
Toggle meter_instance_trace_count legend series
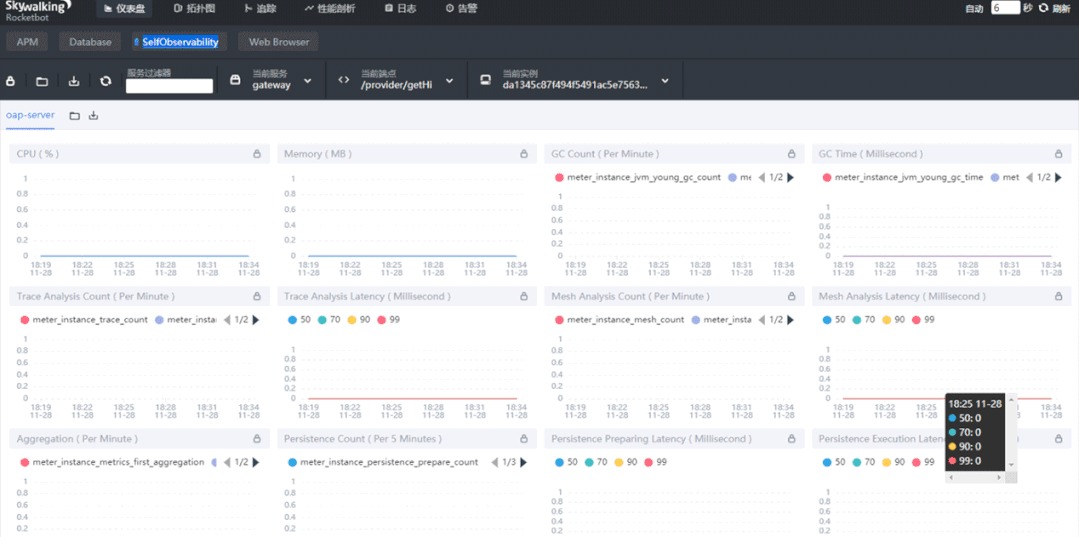(x=84, y=320)
